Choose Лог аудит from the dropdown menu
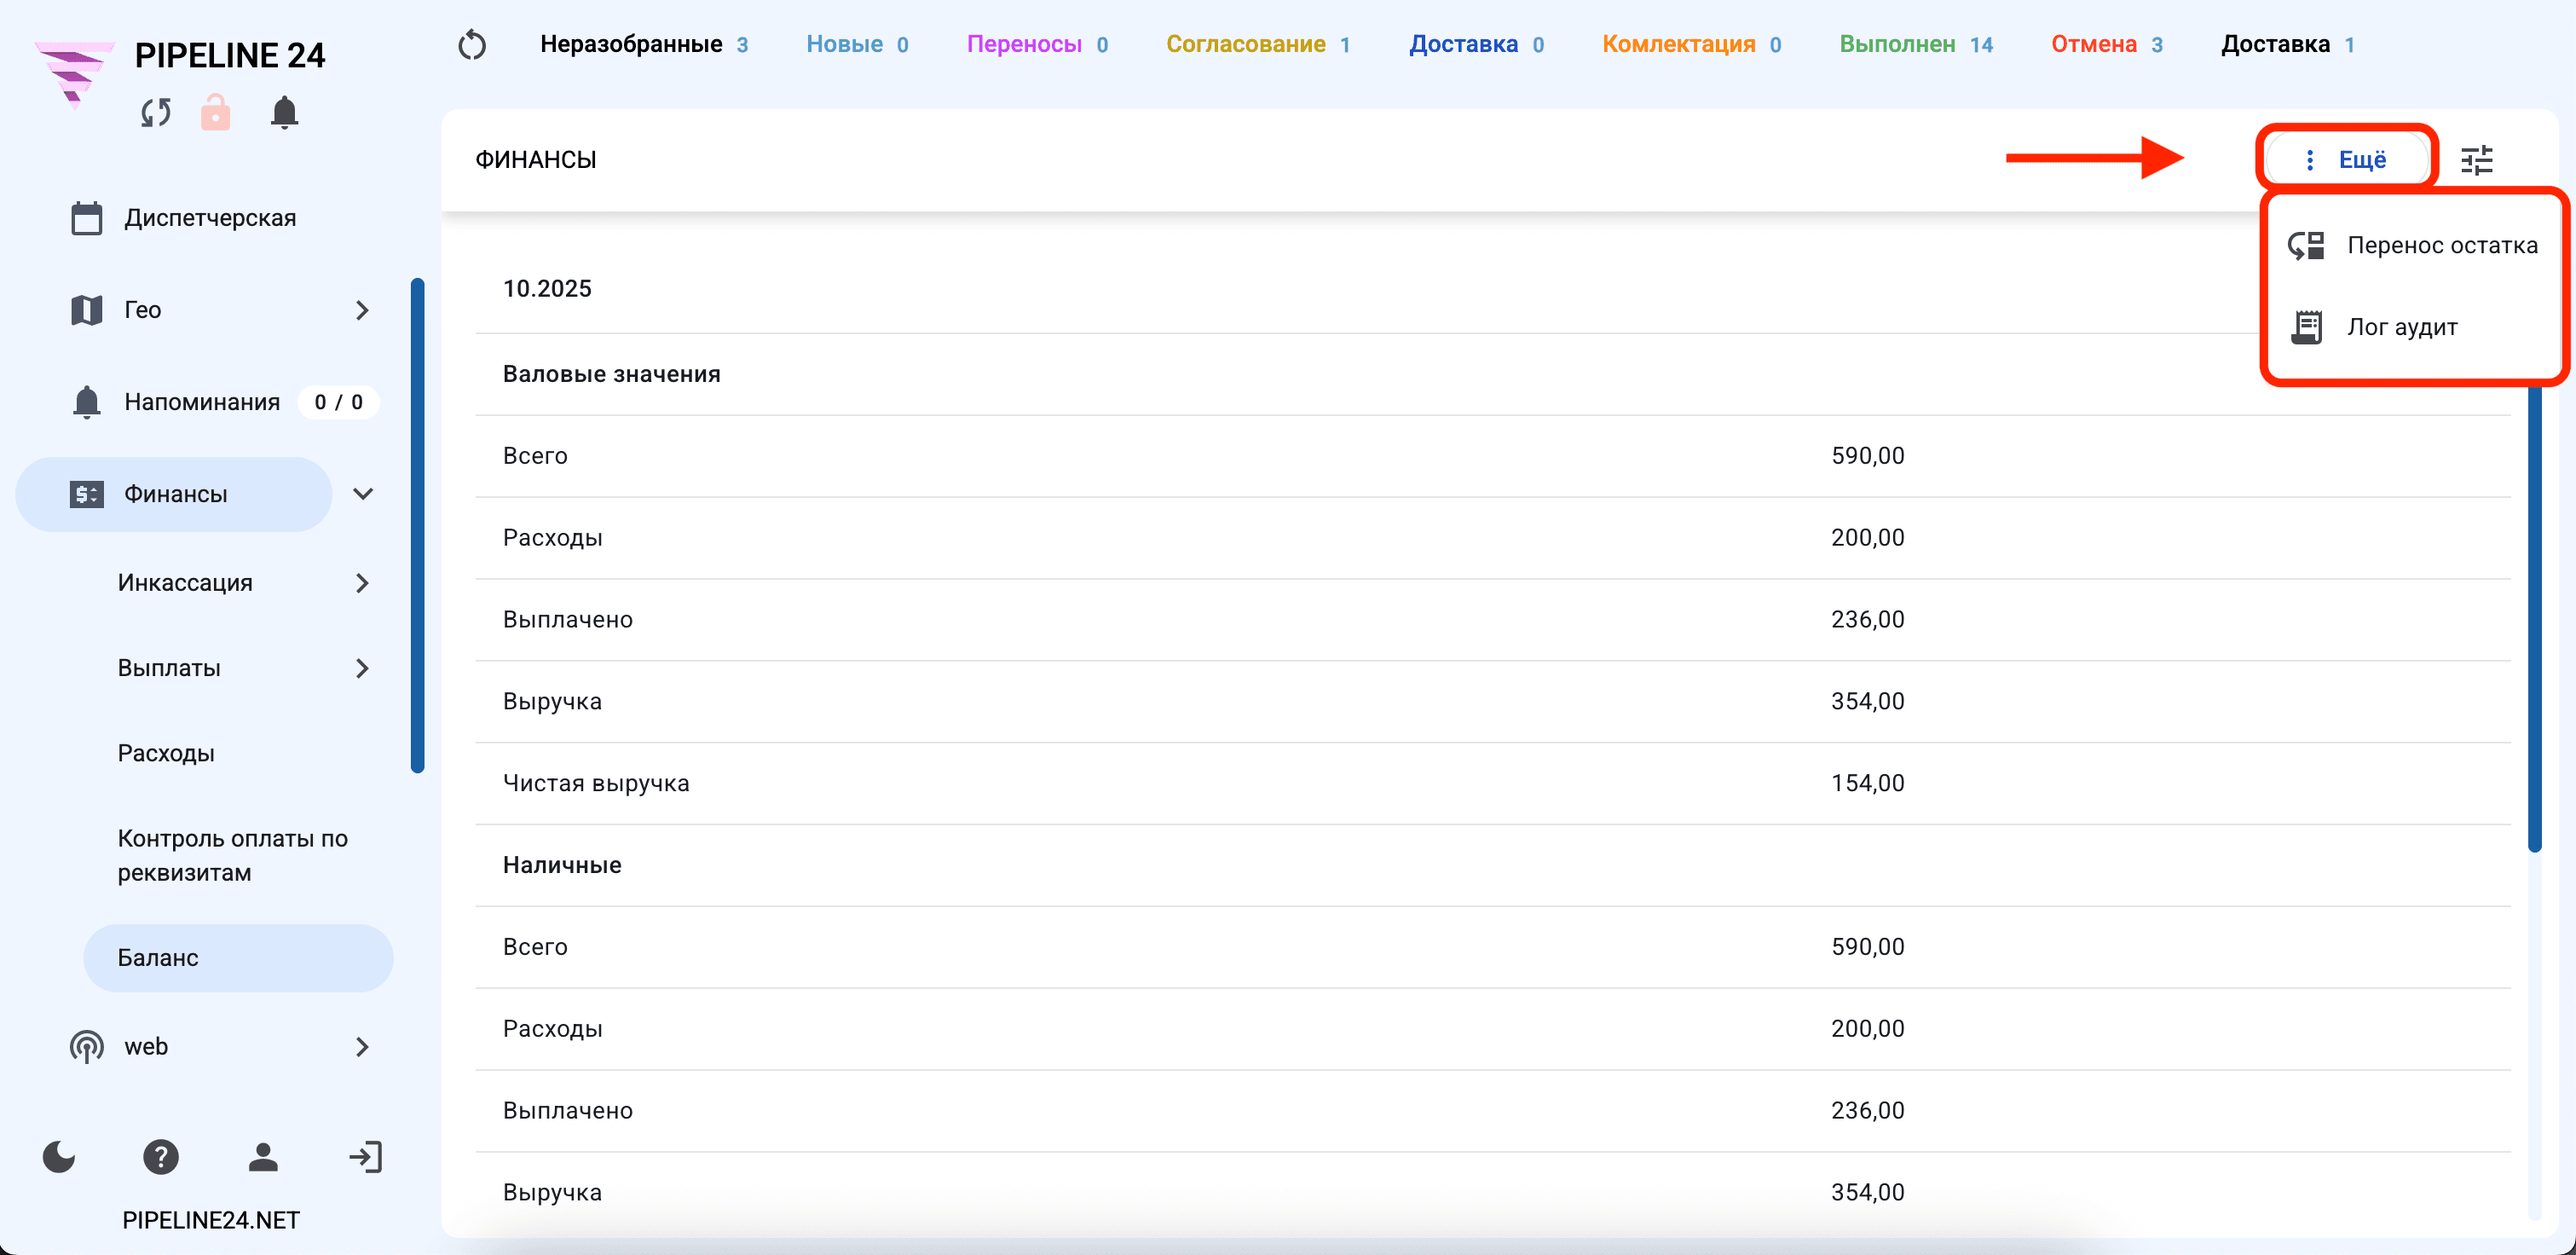Screen dimensions: 2576x1255 coord(2413,327)
